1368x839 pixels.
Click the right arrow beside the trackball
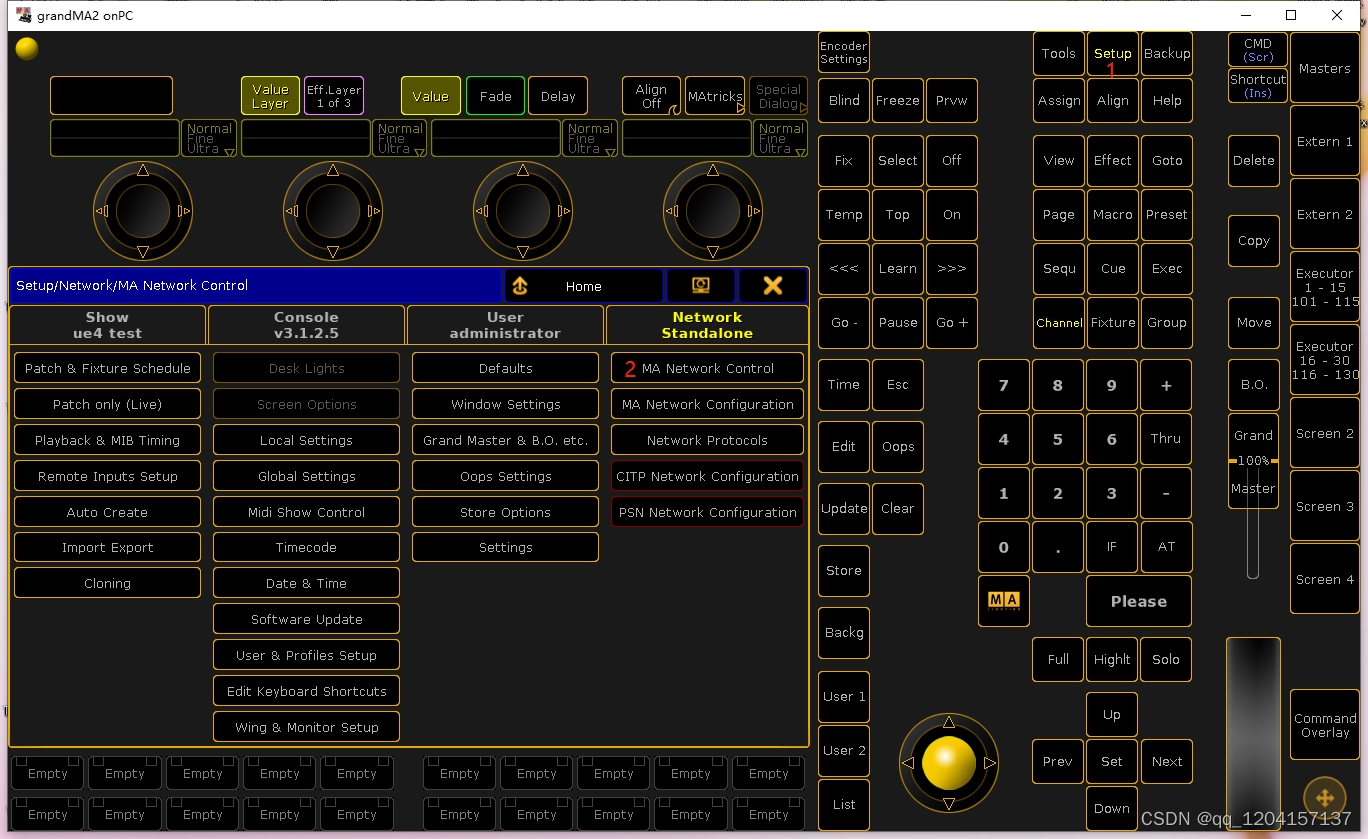coord(990,763)
